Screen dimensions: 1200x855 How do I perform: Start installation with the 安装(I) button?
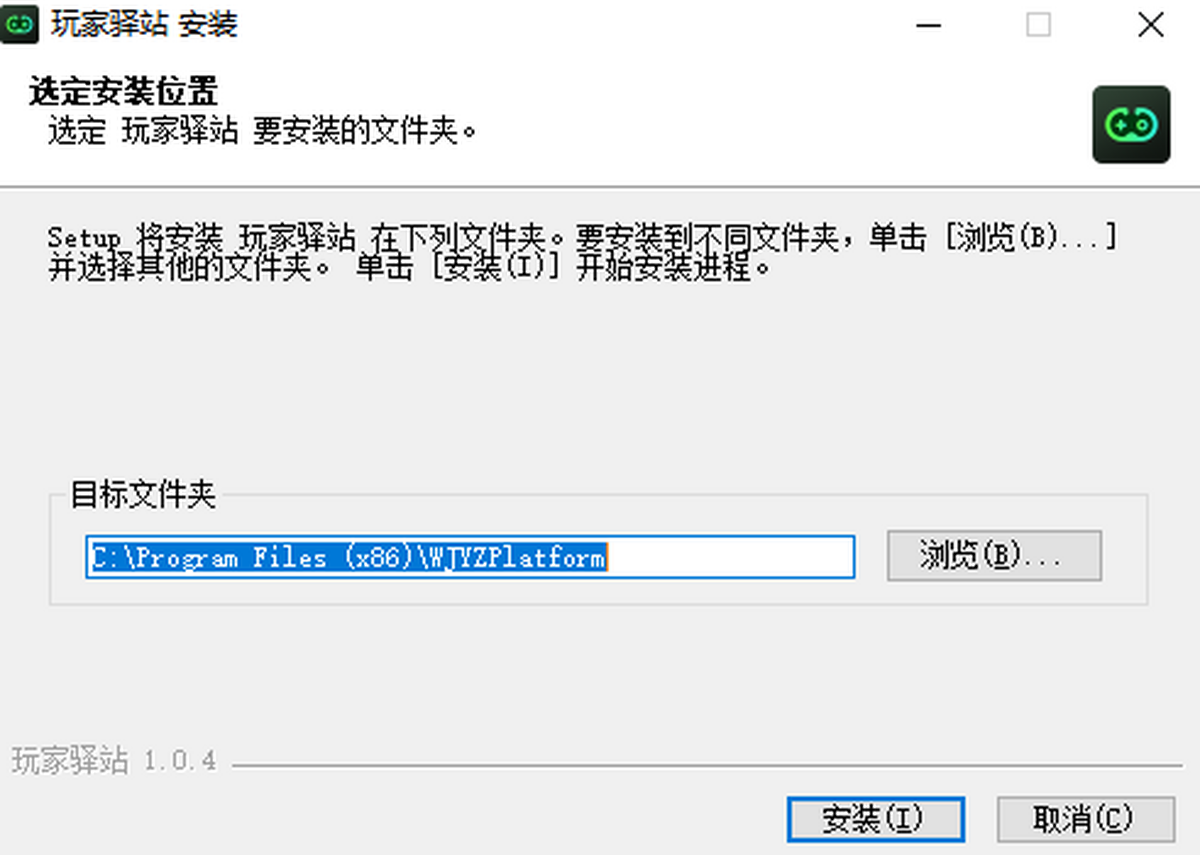876,820
